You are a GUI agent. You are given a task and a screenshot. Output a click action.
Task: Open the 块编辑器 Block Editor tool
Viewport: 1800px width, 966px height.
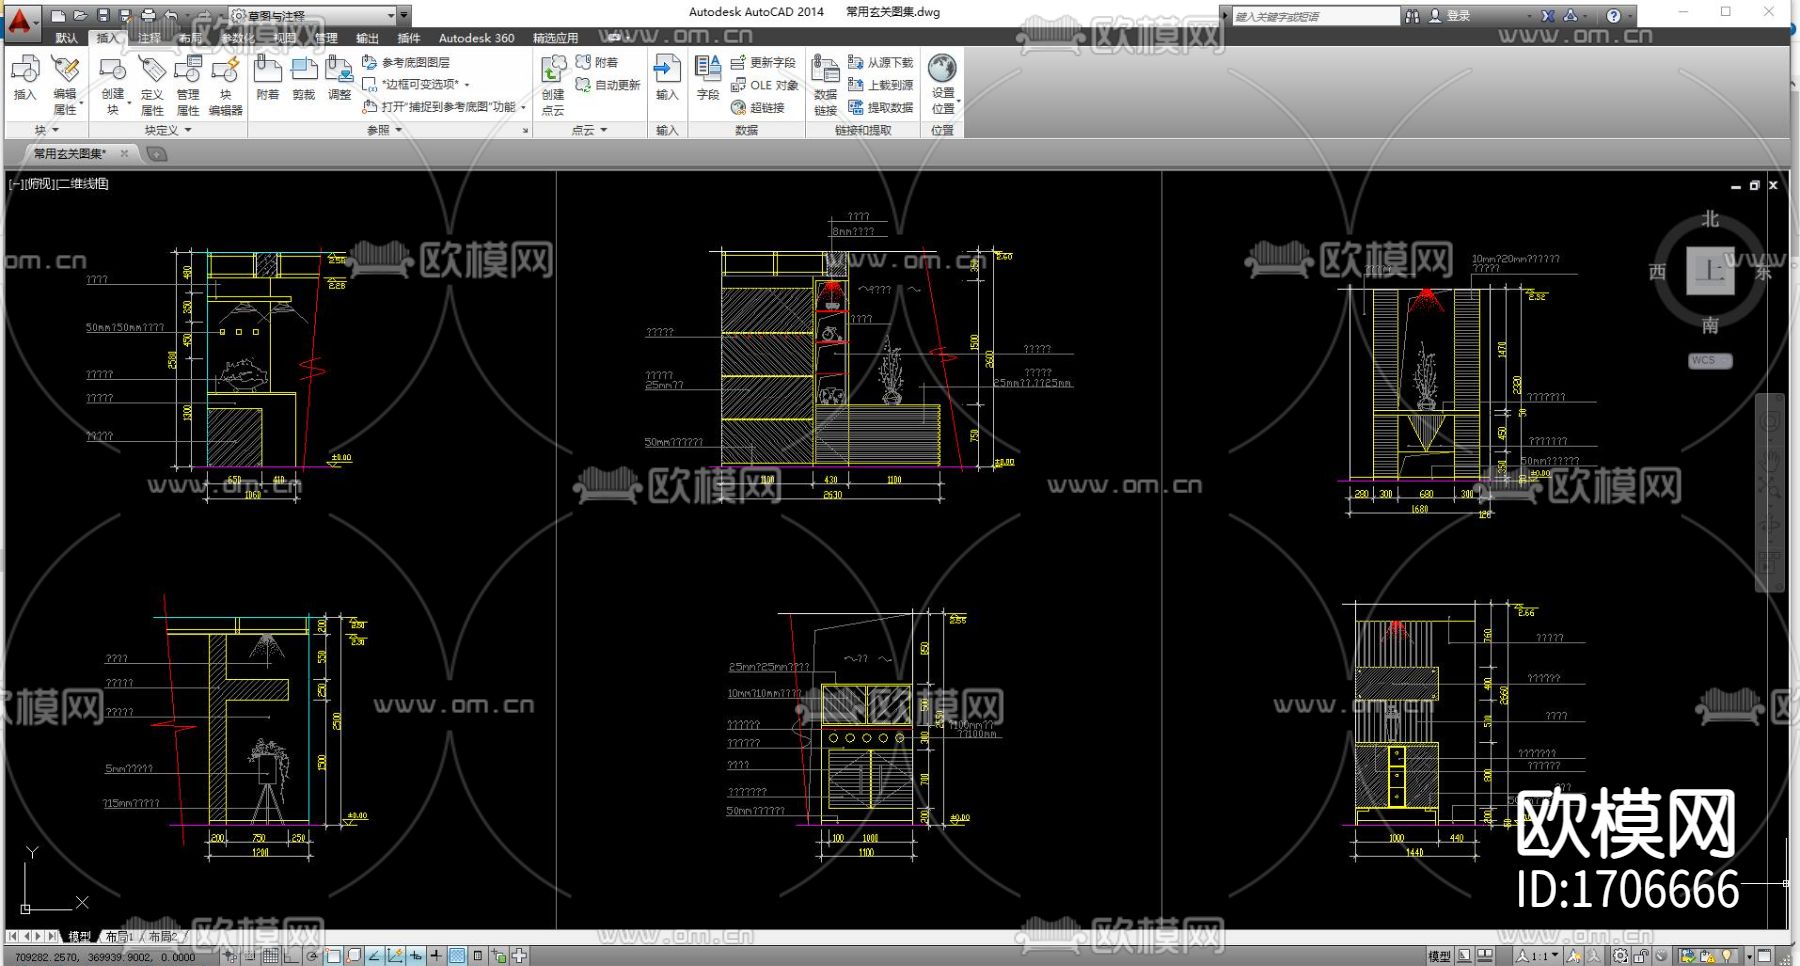(x=225, y=85)
